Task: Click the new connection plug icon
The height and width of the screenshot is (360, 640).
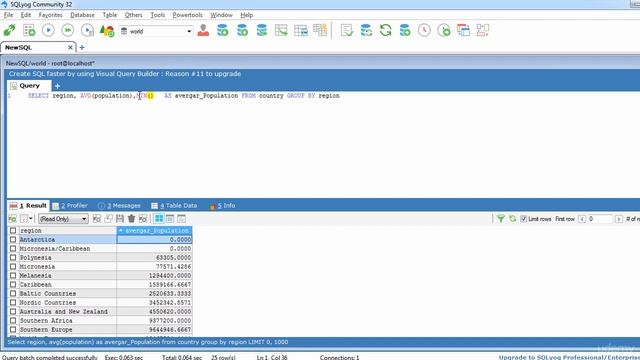Action: pos(9,30)
